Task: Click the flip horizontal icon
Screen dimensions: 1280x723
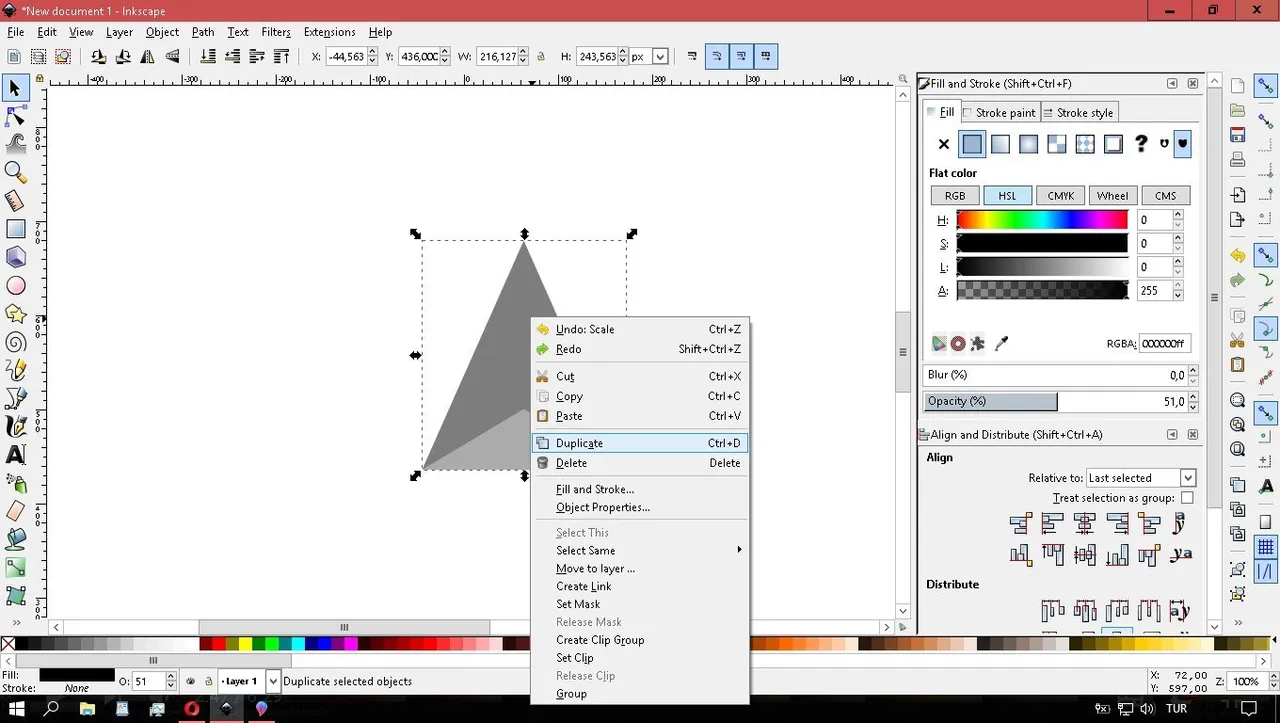Action: click(x=148, y=57)
